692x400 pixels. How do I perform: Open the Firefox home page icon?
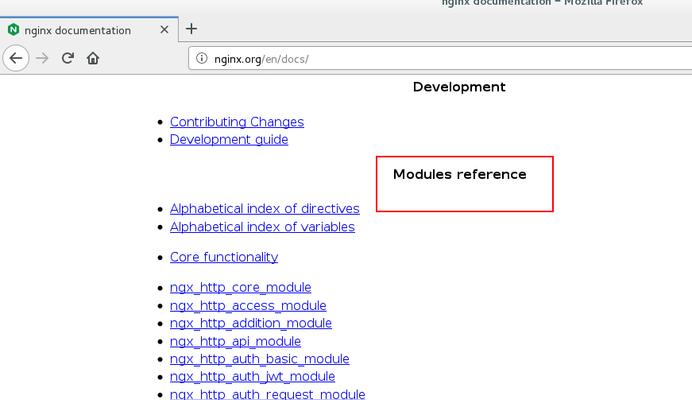tap(93, 58)
